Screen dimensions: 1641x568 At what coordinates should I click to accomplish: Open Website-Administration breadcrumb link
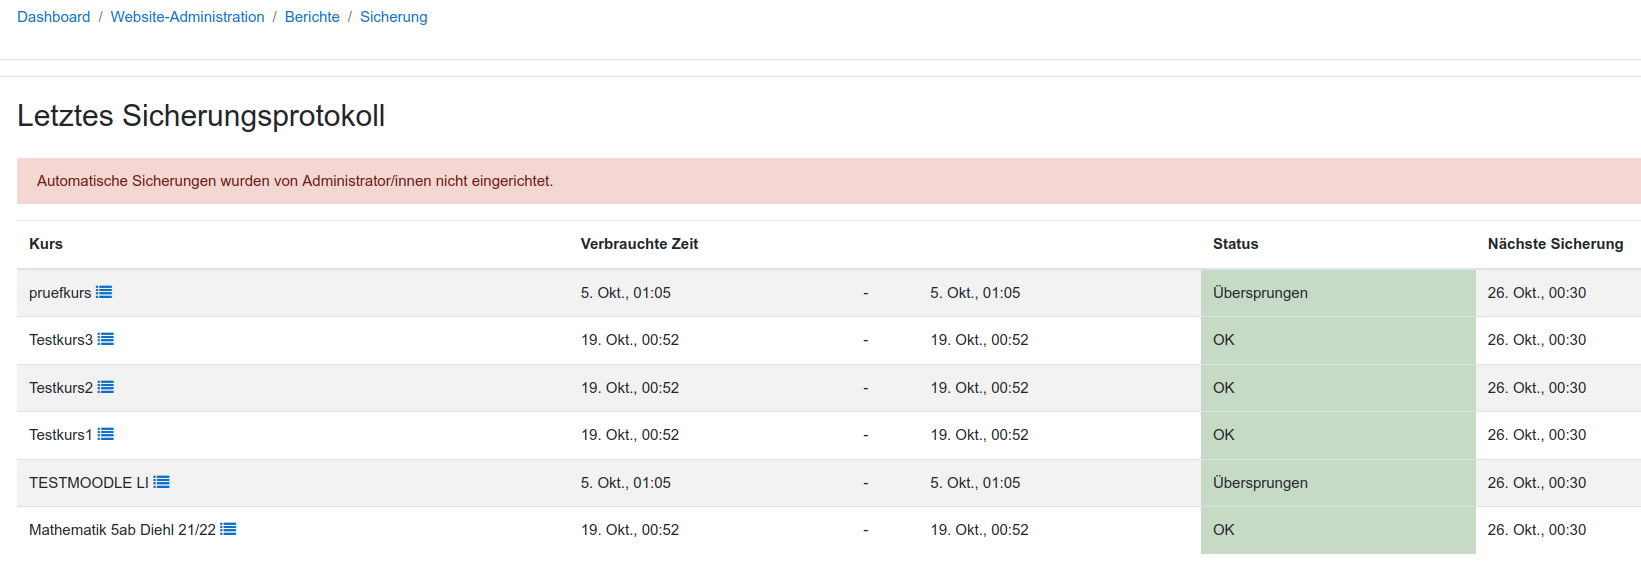187,17
